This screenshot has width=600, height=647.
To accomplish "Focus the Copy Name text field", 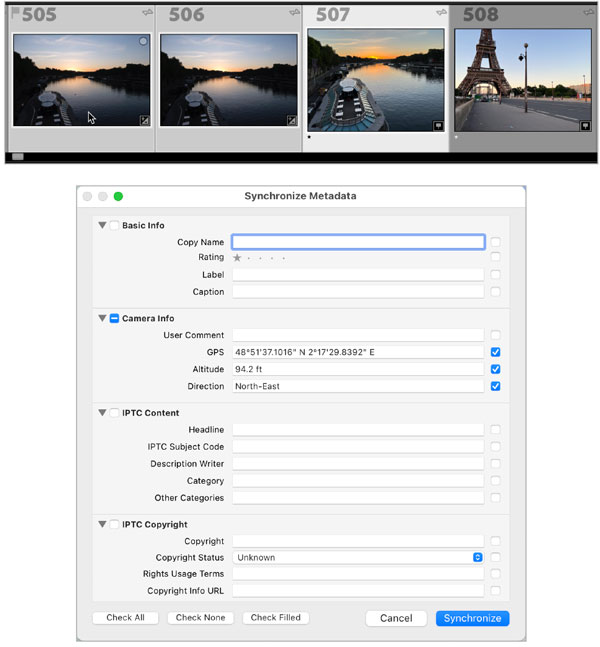I will click(x=358, y=242).
